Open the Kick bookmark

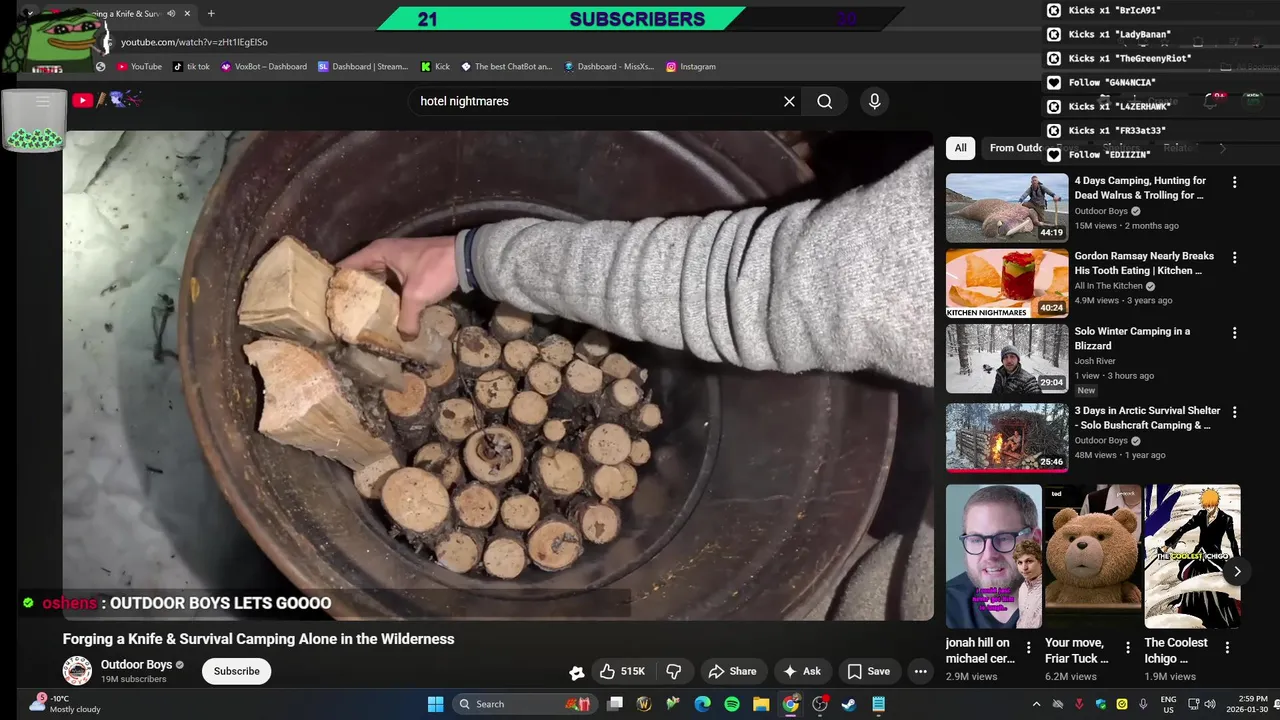(435, 67)
